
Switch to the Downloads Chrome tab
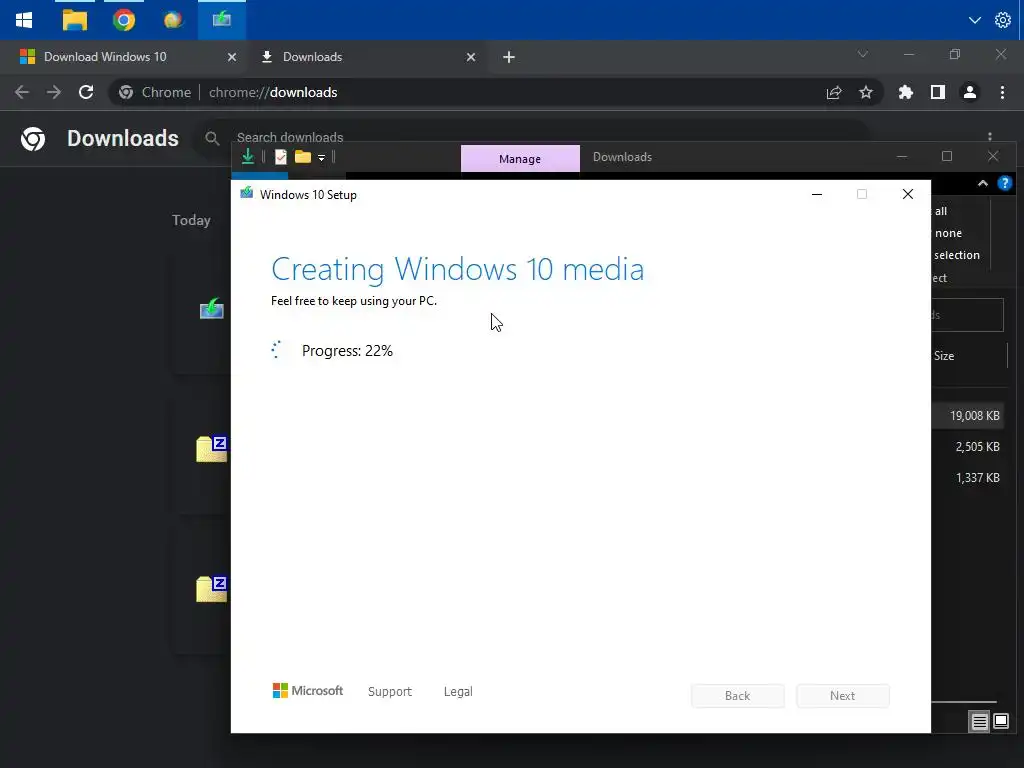(x=312, y=57)
